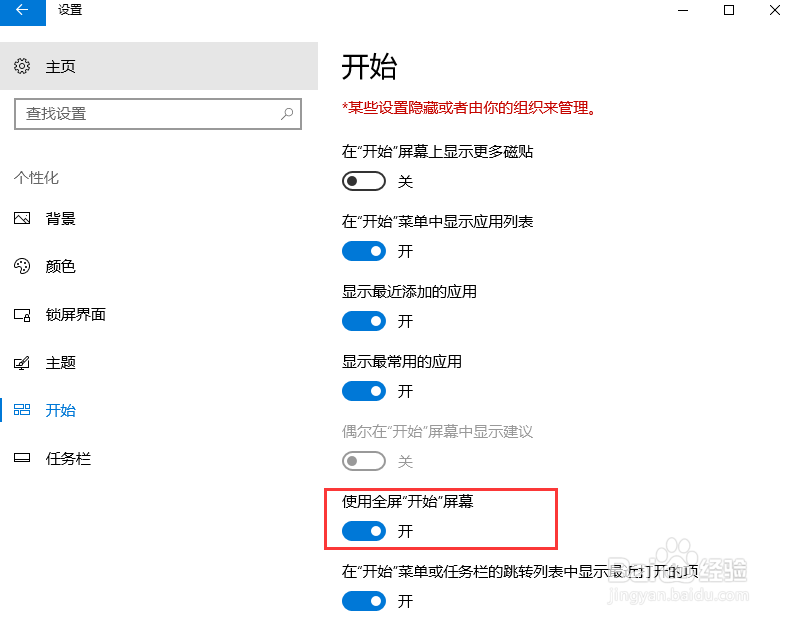Click the 主页 (Home) label

[60, 67]
